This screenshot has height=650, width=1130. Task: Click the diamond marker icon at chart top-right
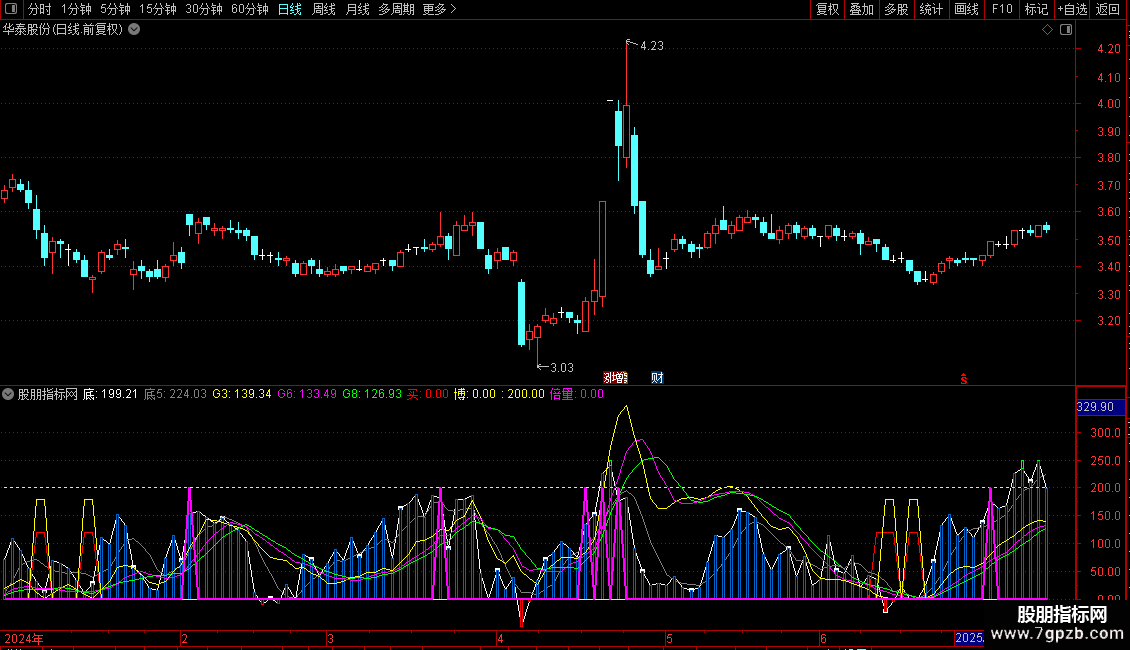[x=1047, y=30]
